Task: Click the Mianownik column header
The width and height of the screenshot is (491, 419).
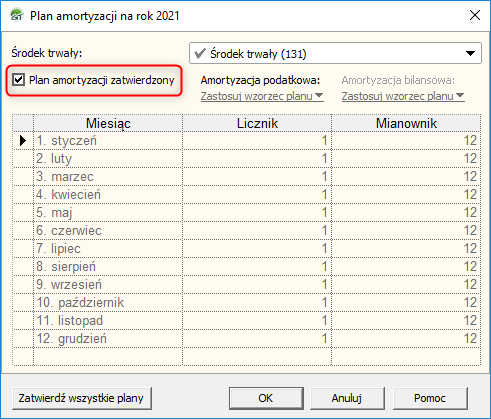Action: (406, 123)
